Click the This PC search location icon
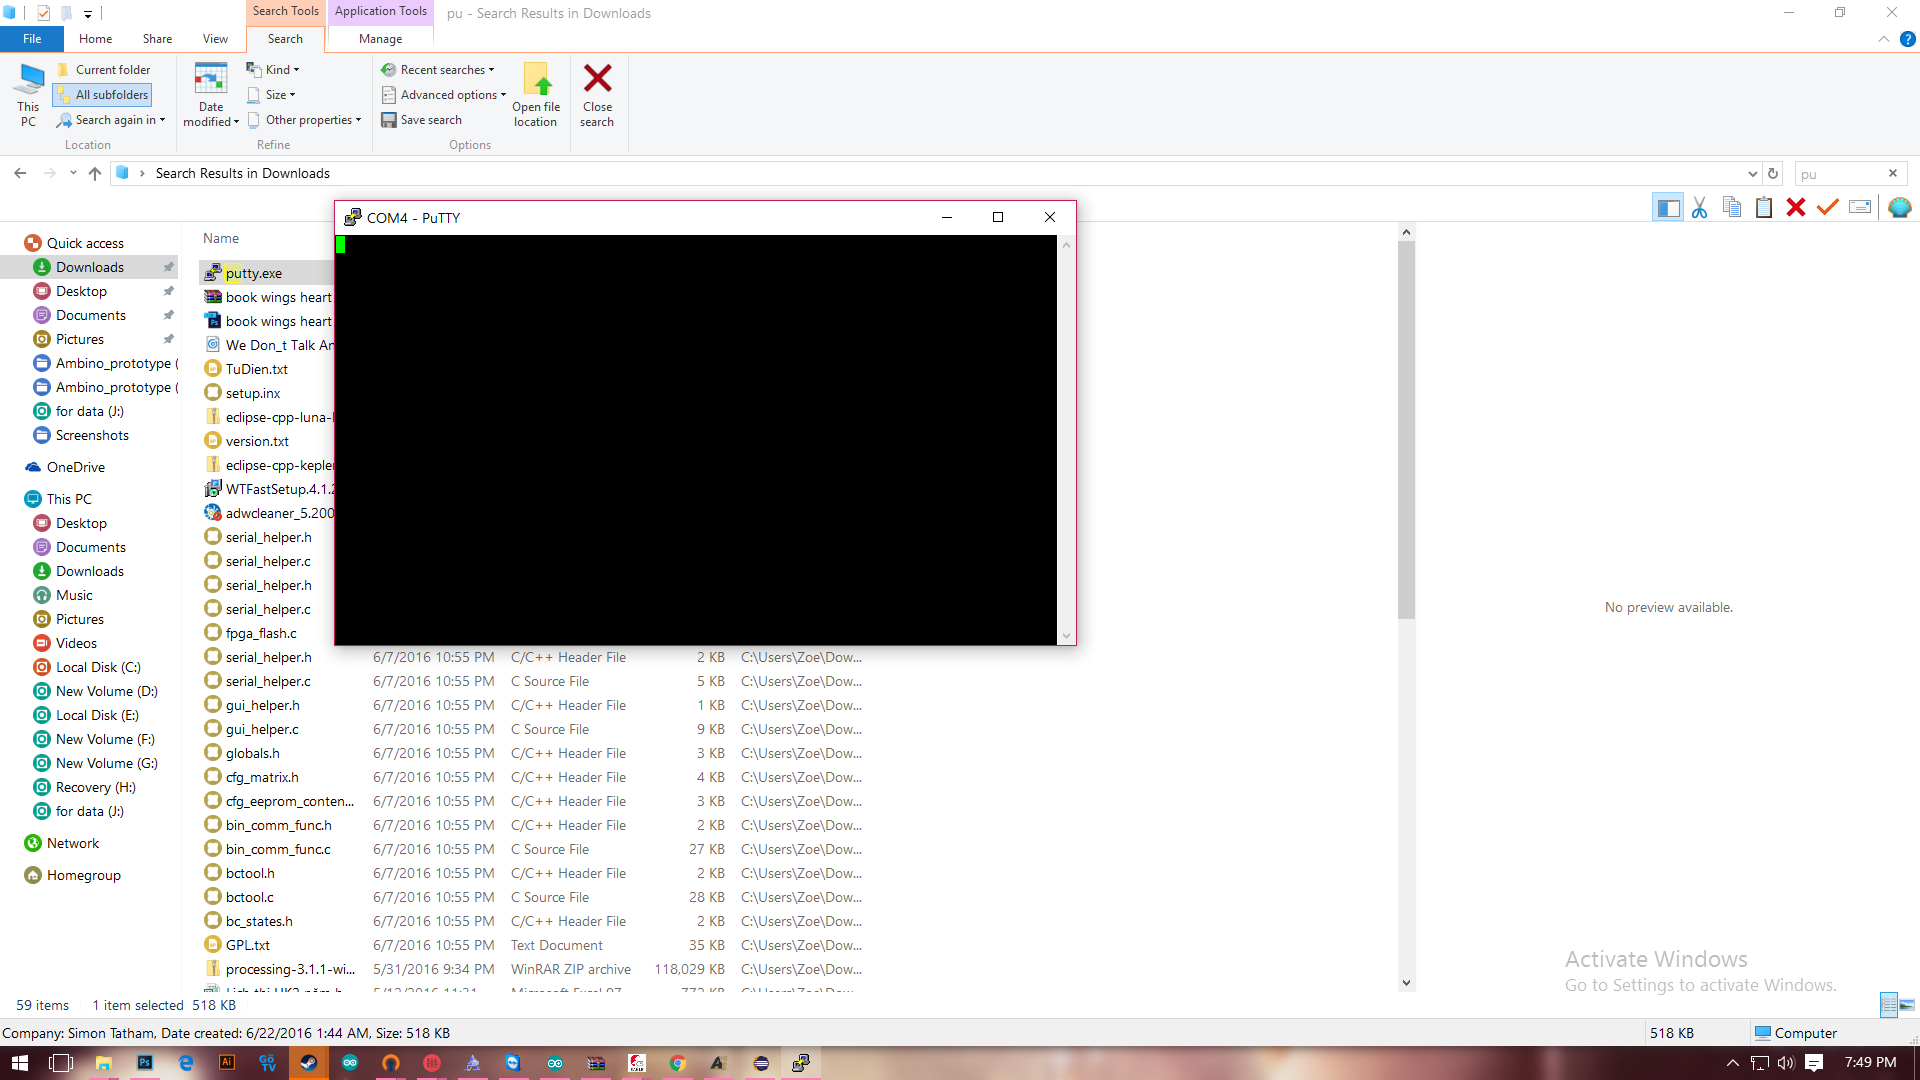 (29, 95)
